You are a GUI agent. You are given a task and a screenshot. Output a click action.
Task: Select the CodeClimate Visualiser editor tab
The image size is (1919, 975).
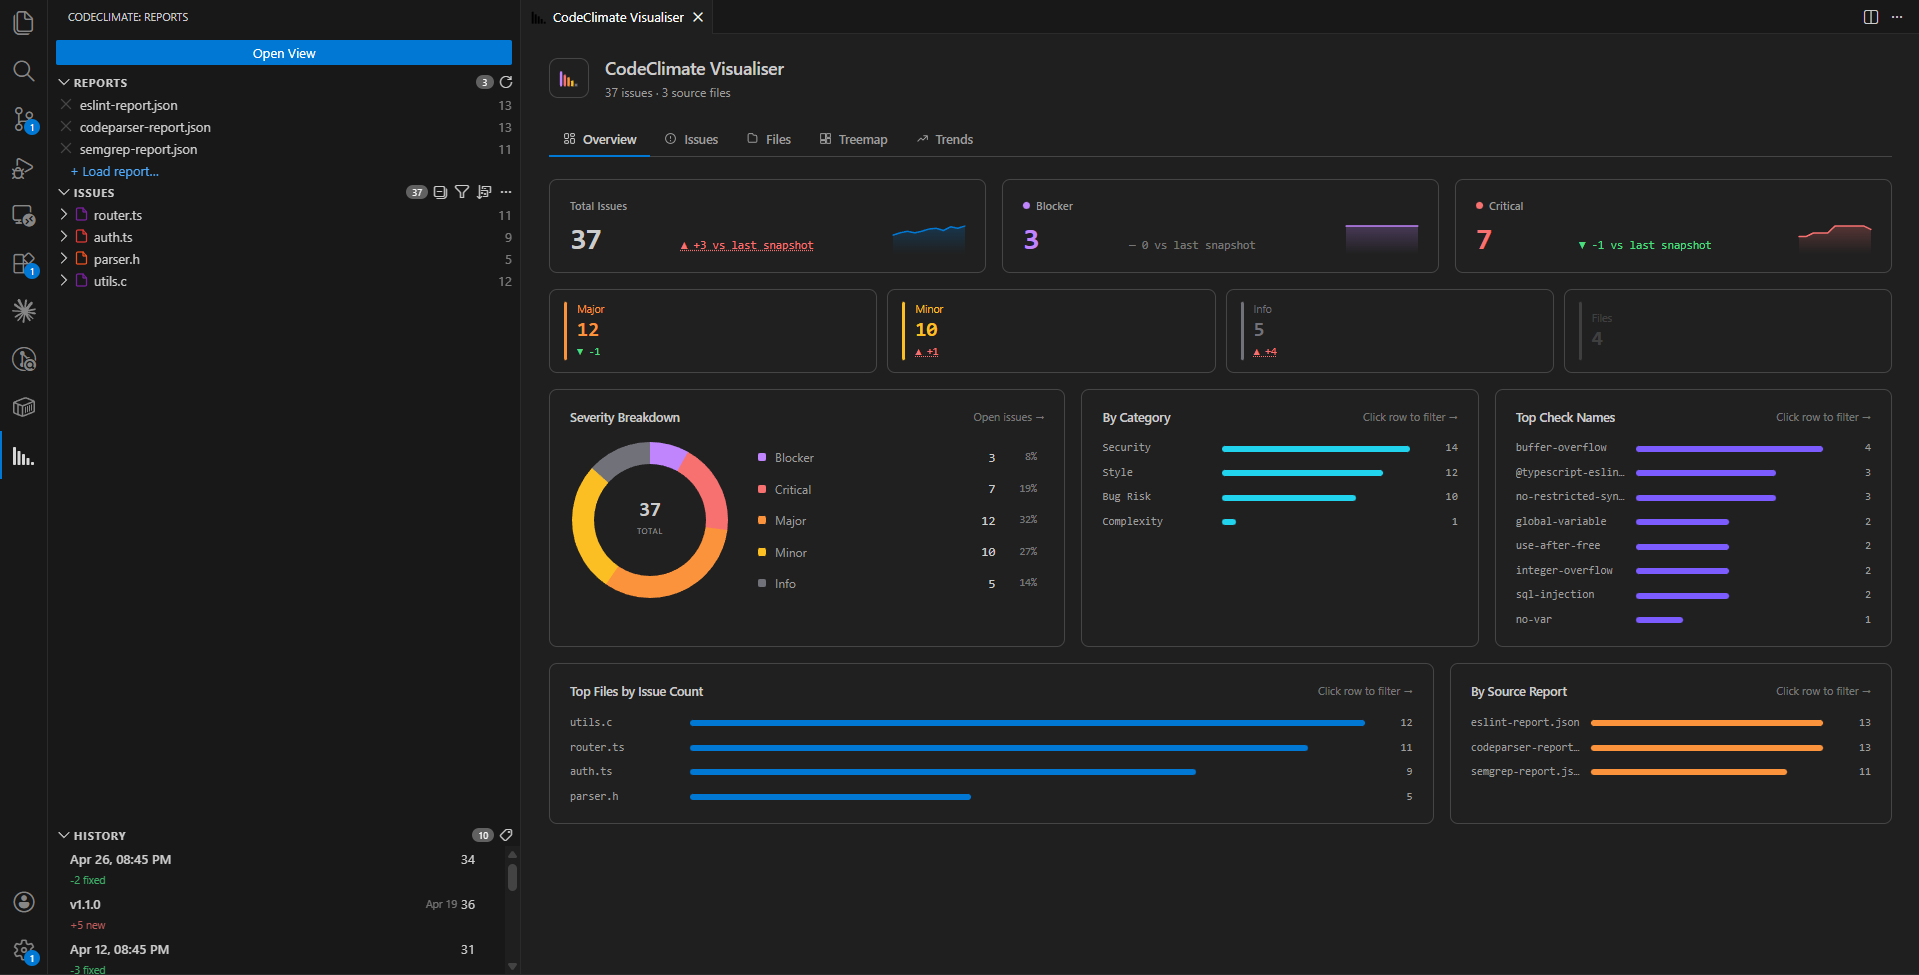pos(617,17)
